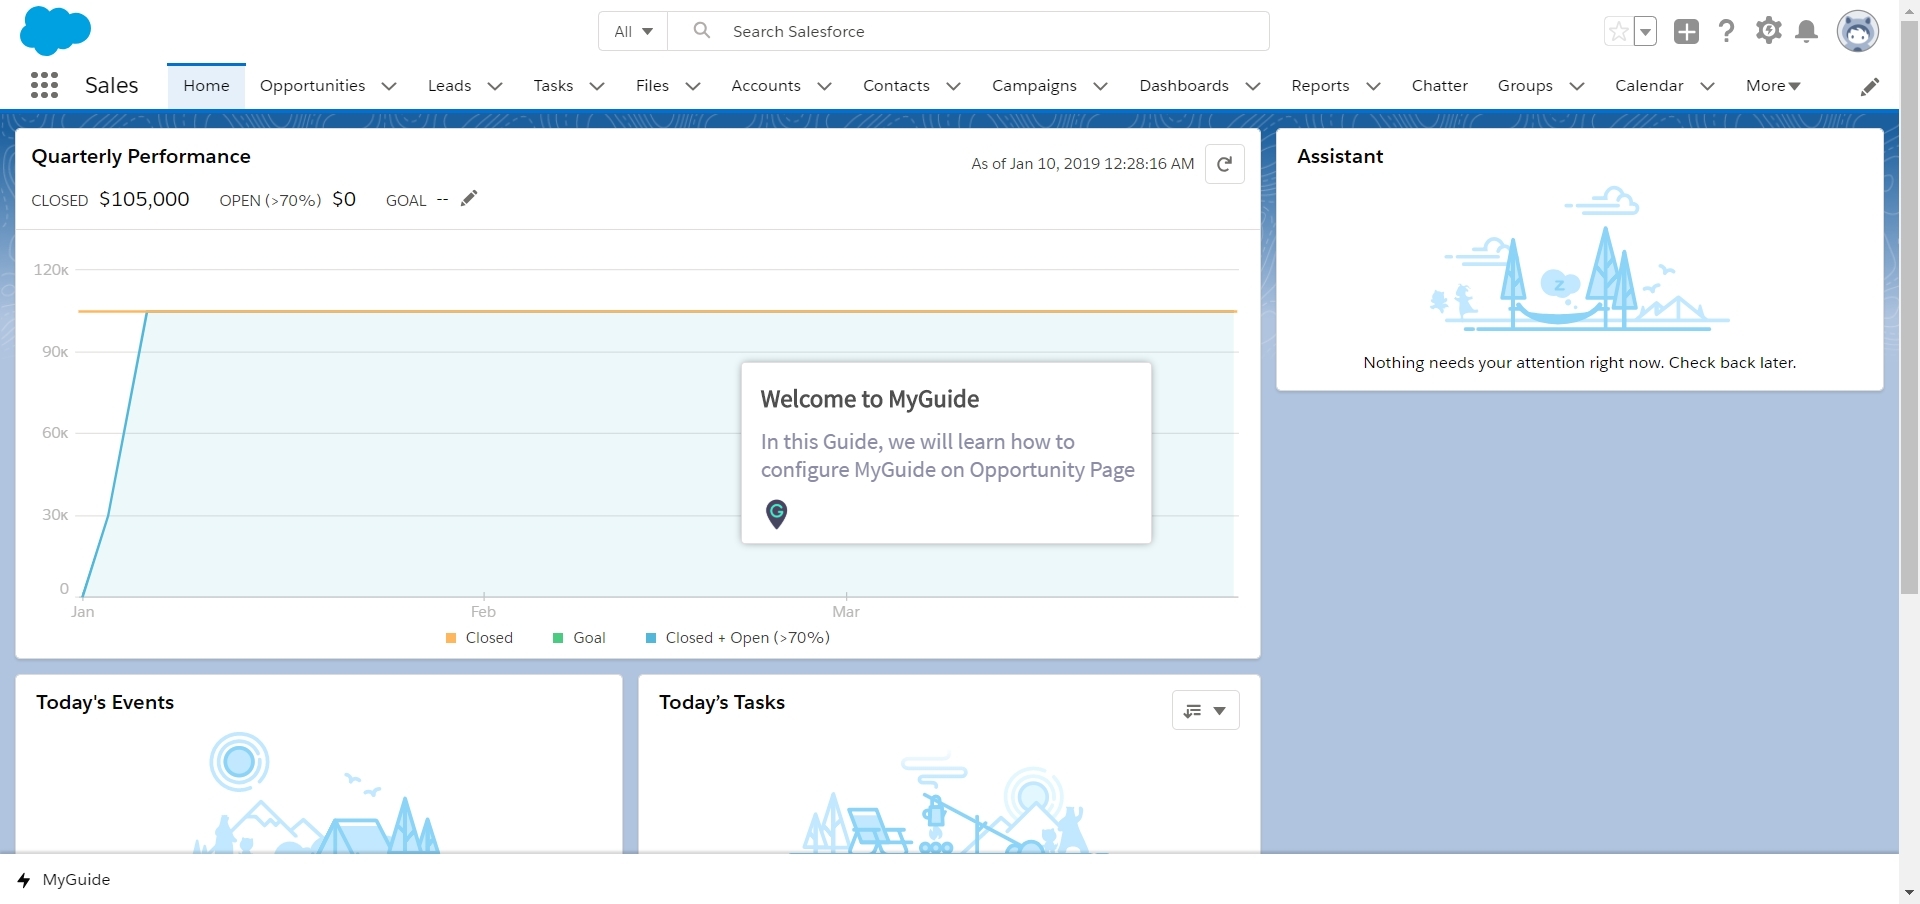The width and height of the screenshot is (1920, 904).
Task: Expand the Campaigns tab chevron
Action: [1100, 86]
